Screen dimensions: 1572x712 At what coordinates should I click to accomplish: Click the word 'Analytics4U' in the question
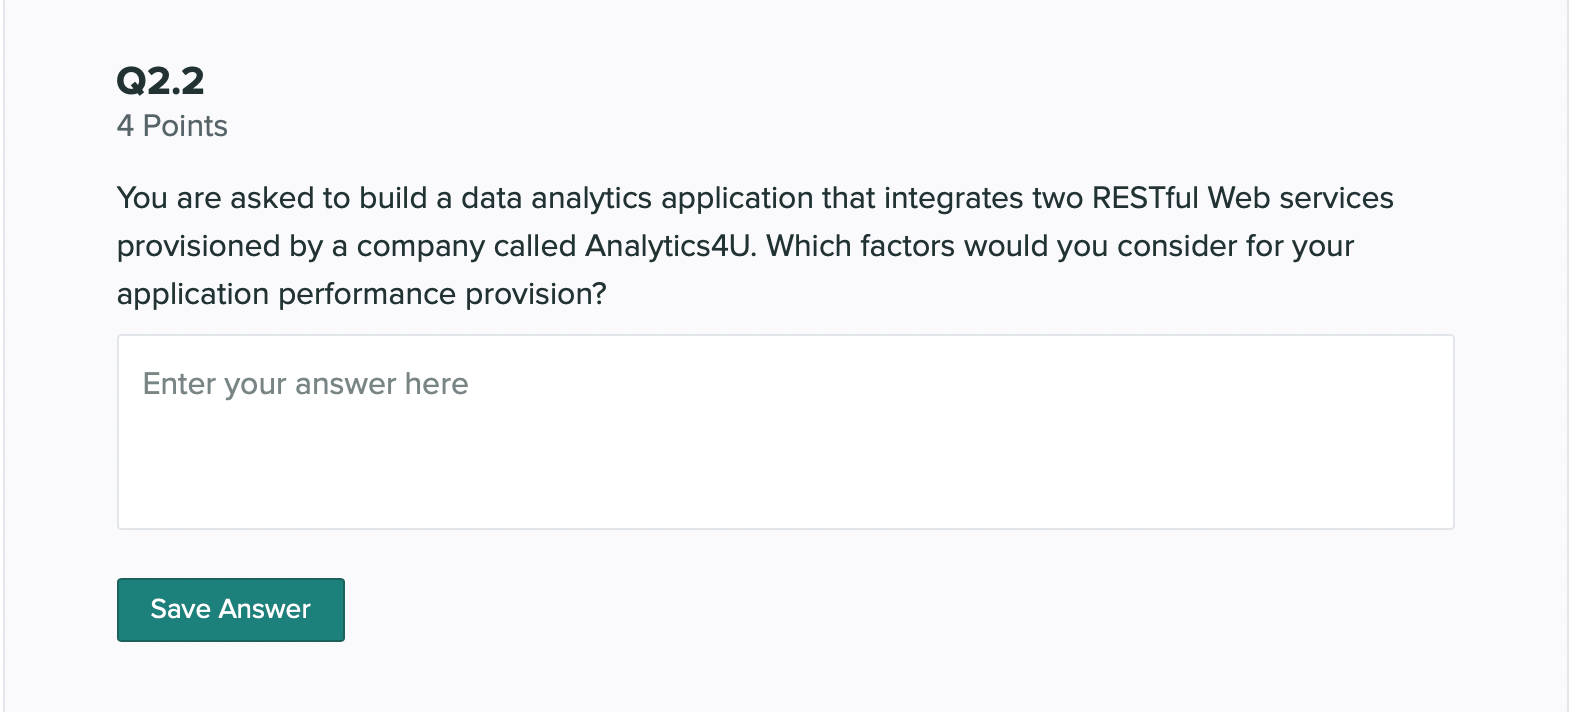[668, 246]
